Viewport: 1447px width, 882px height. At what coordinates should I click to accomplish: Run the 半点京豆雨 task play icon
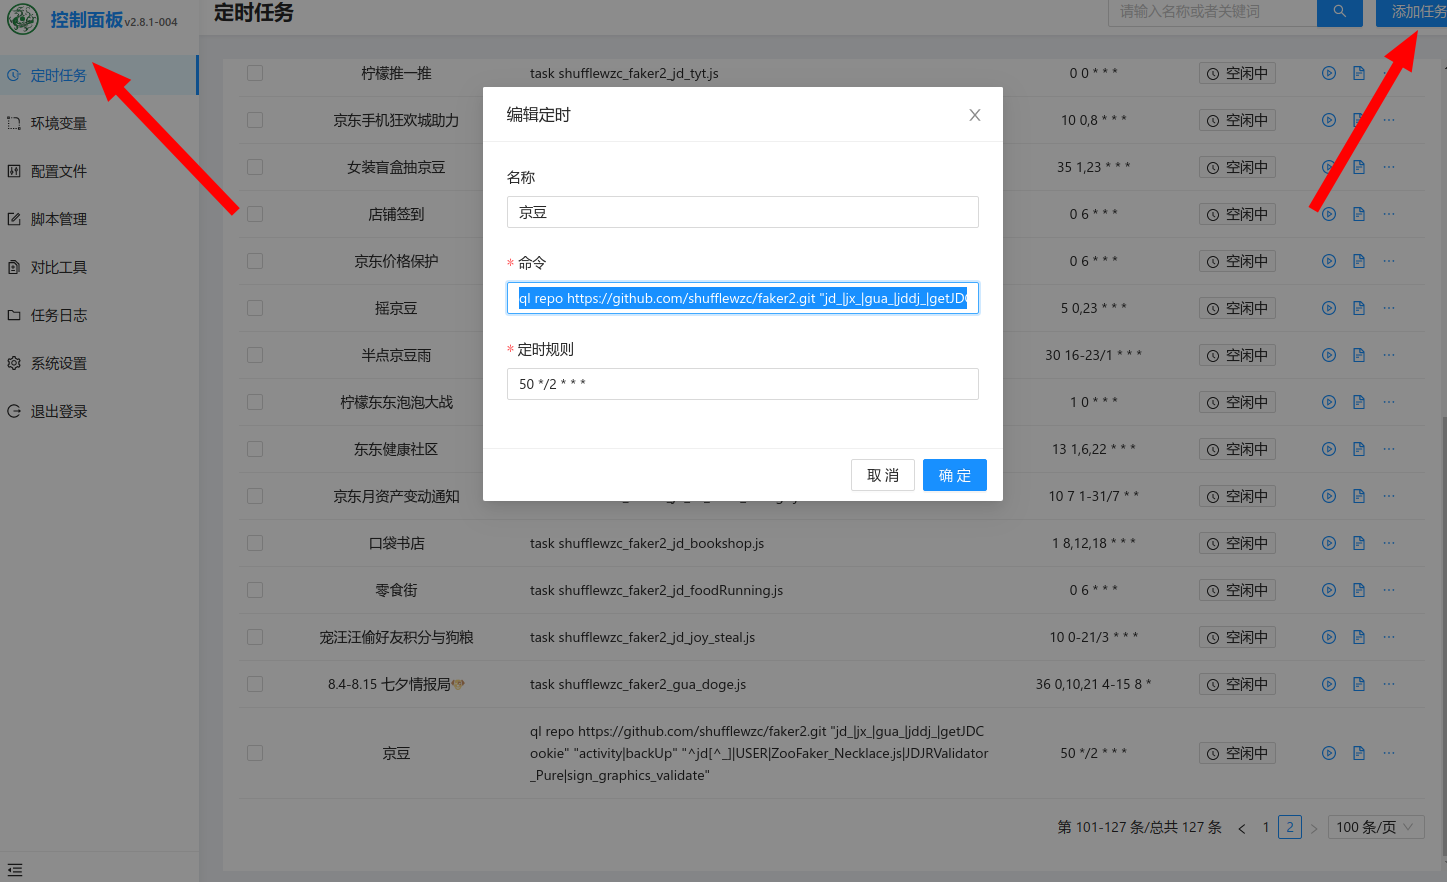click(1329, 355)
